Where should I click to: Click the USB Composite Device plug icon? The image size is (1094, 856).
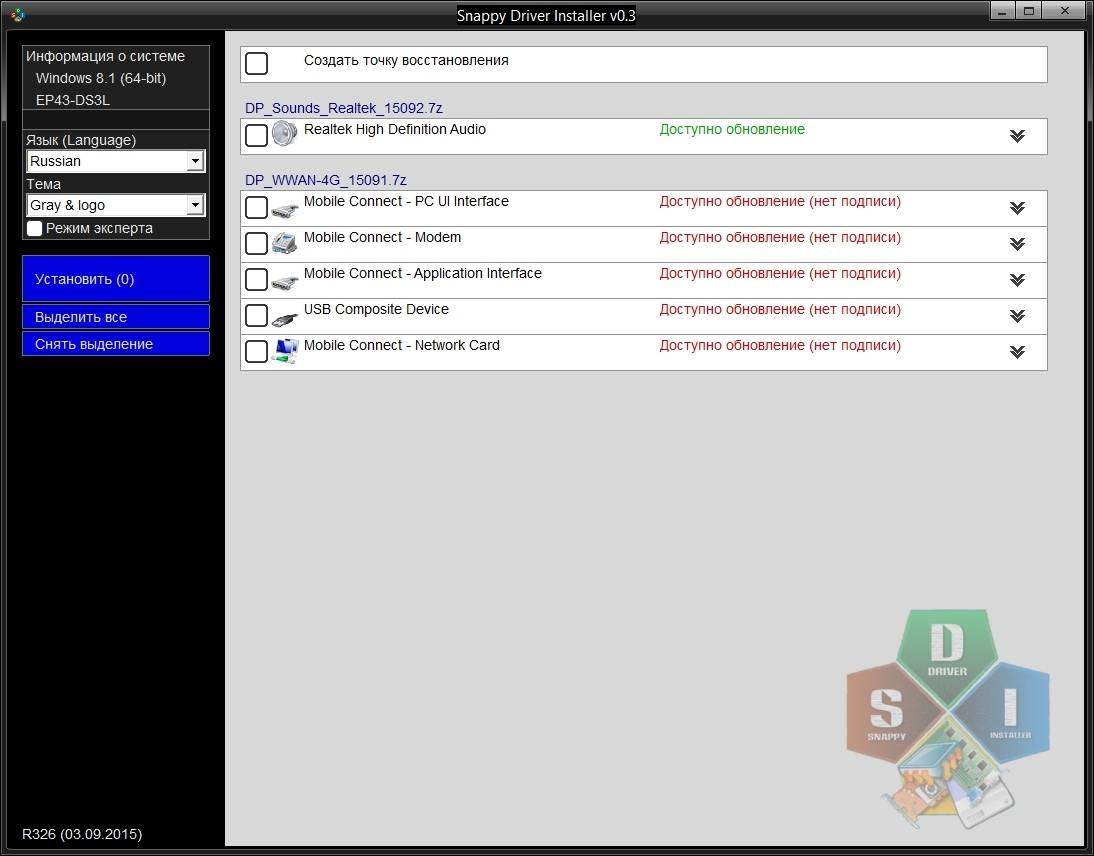coord(285,318)
